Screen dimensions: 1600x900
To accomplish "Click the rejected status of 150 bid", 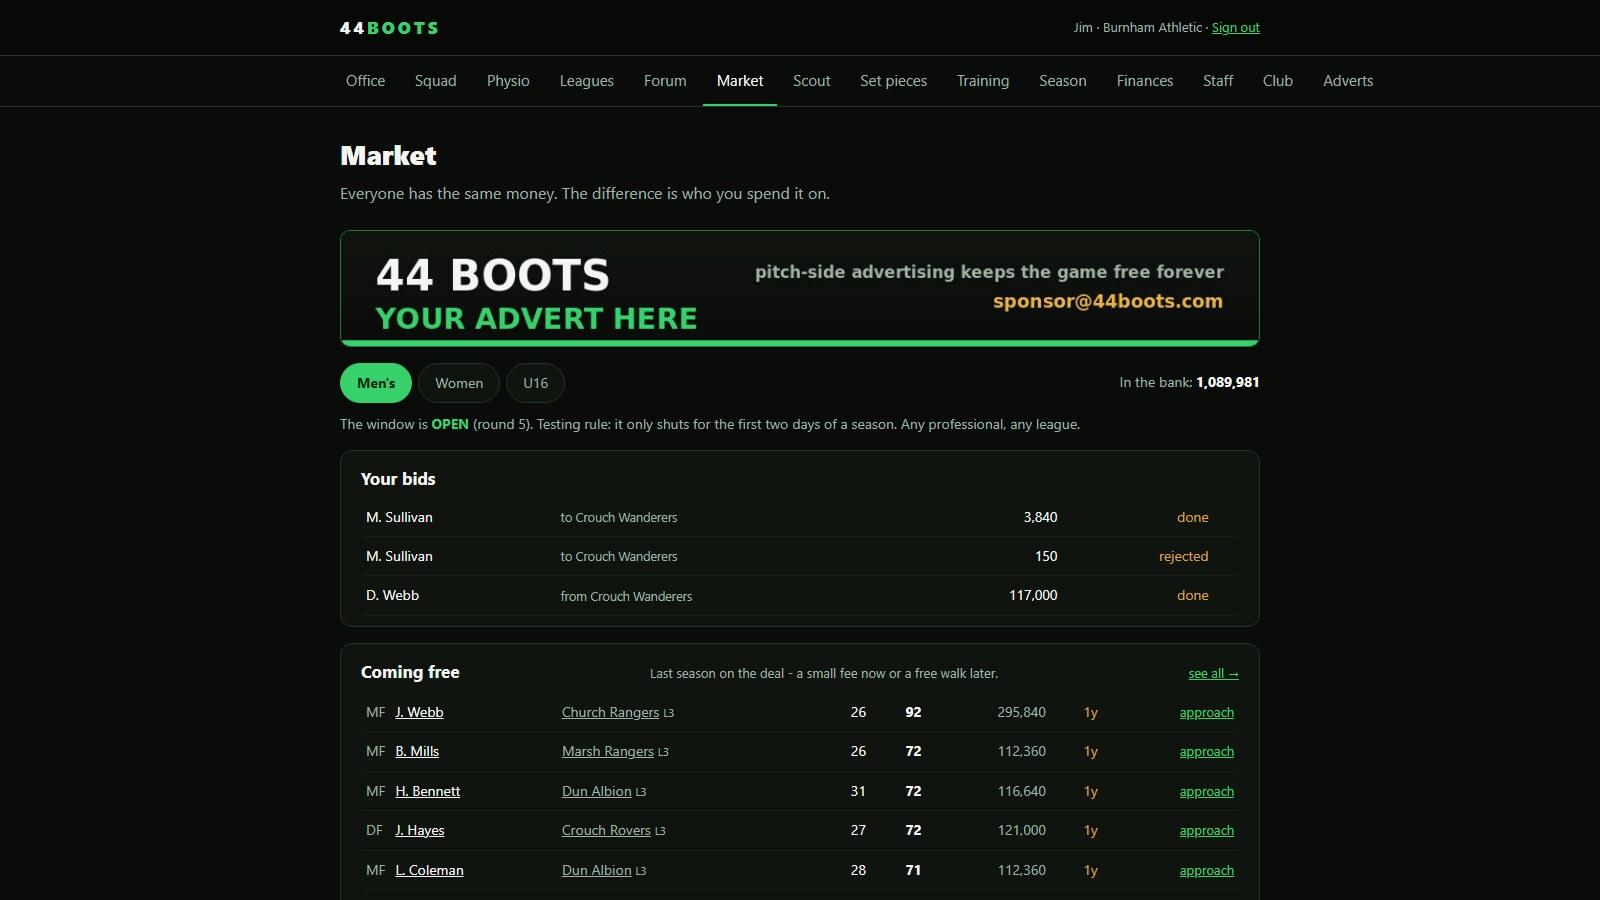I will (1183, 556).
